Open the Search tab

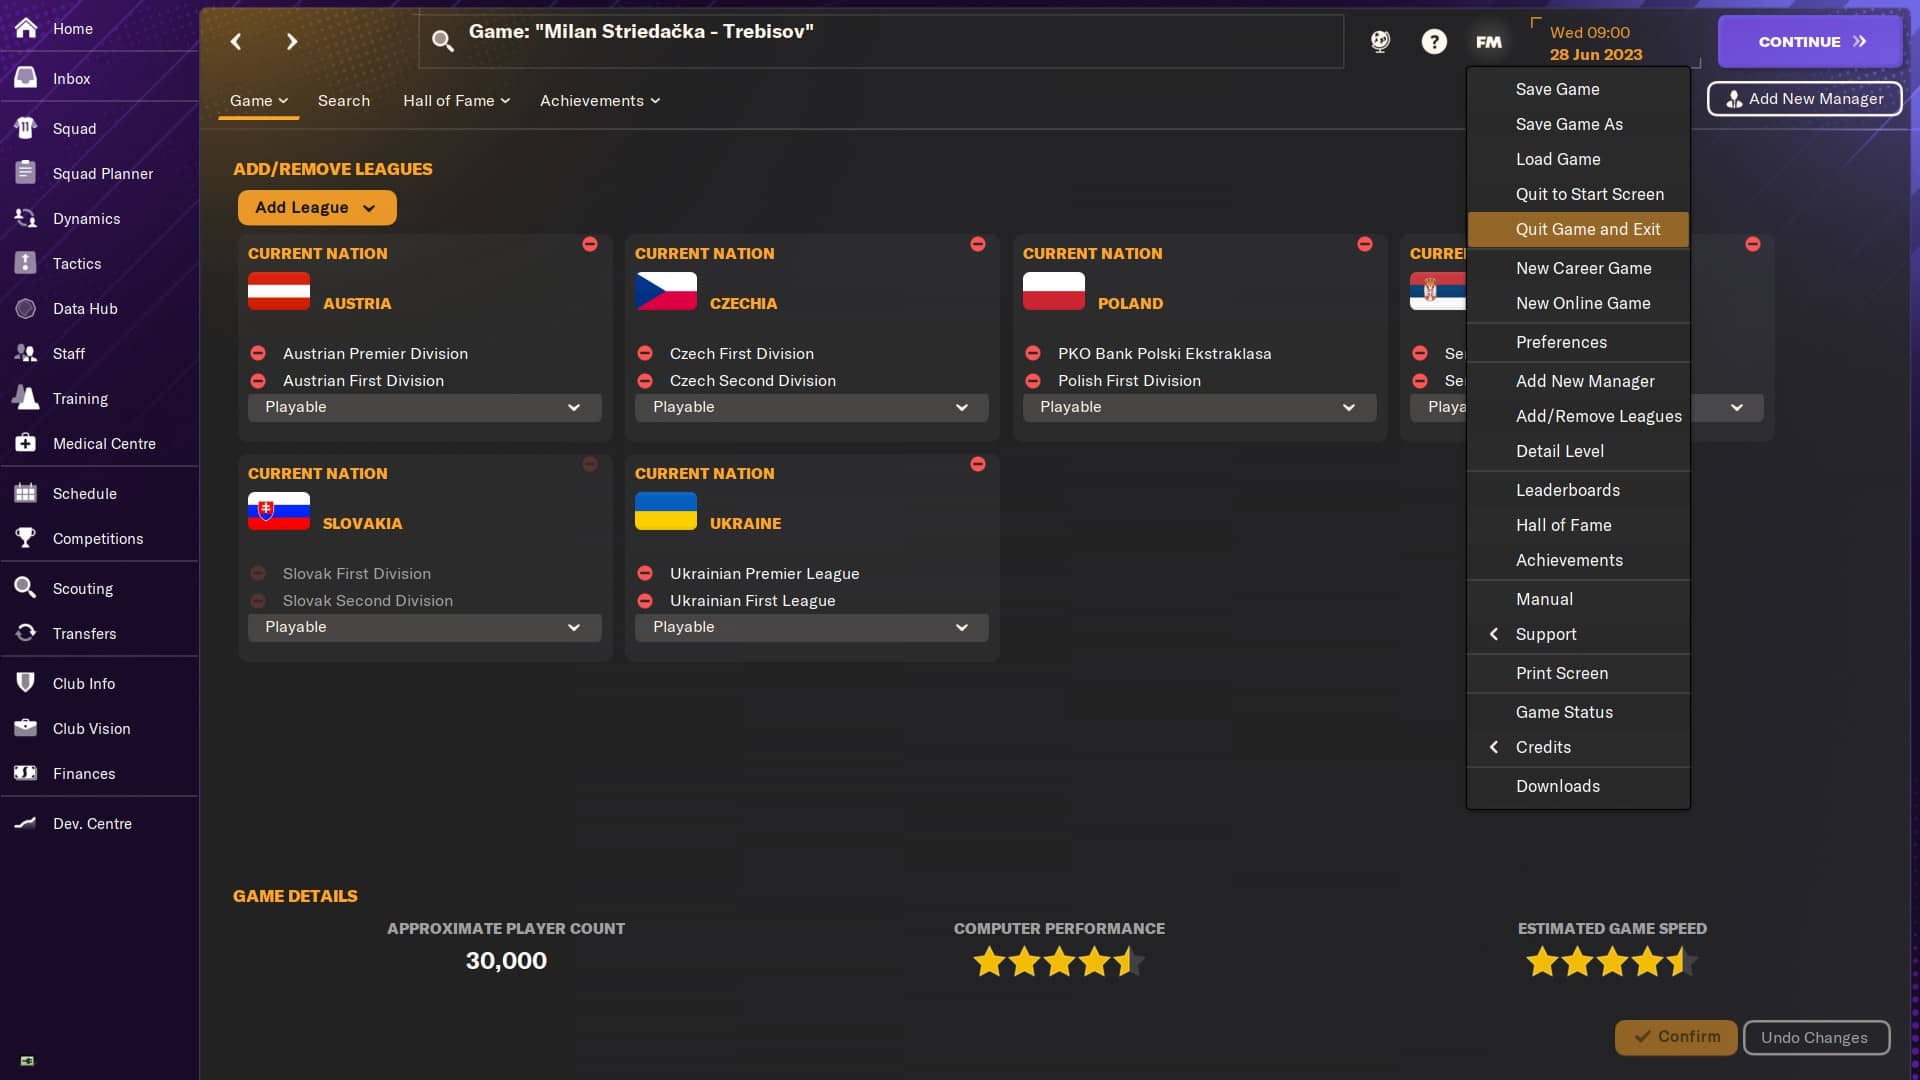point(344,100)
